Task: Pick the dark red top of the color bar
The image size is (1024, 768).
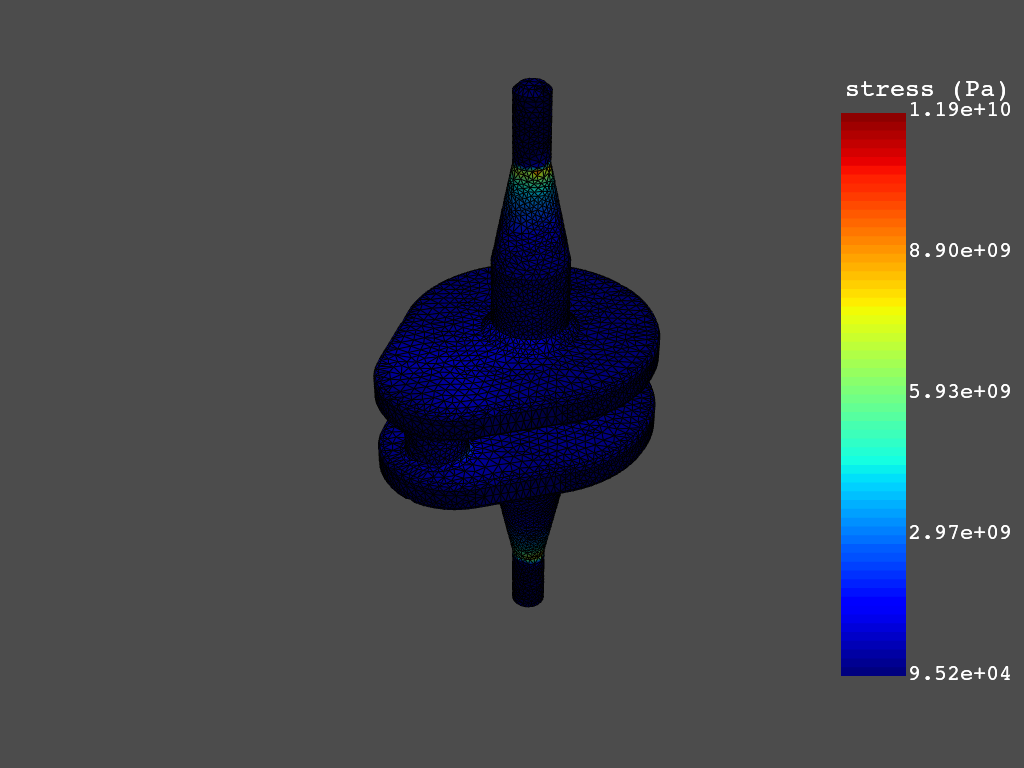Action: click(x=873, y=121)
